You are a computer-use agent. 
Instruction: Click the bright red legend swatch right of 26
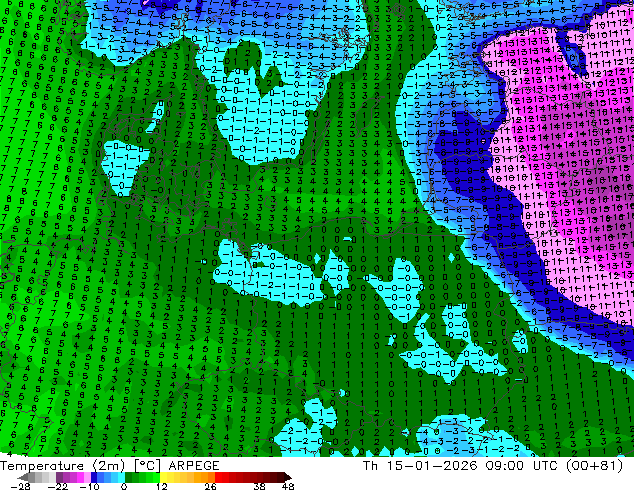[x=218, y=477]
